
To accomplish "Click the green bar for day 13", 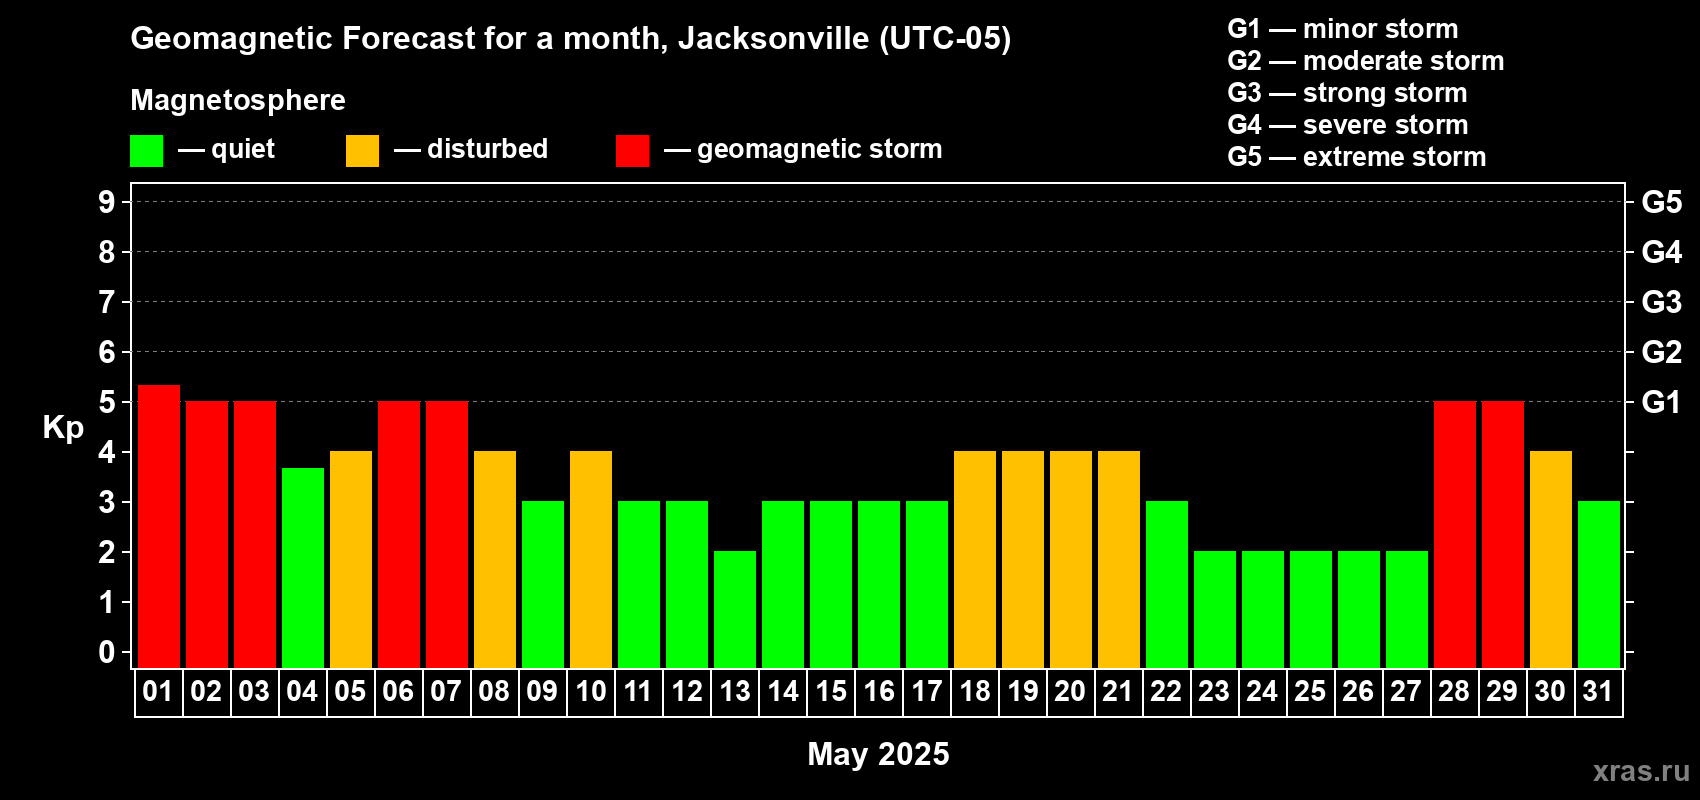I will [x=735, y=610].
